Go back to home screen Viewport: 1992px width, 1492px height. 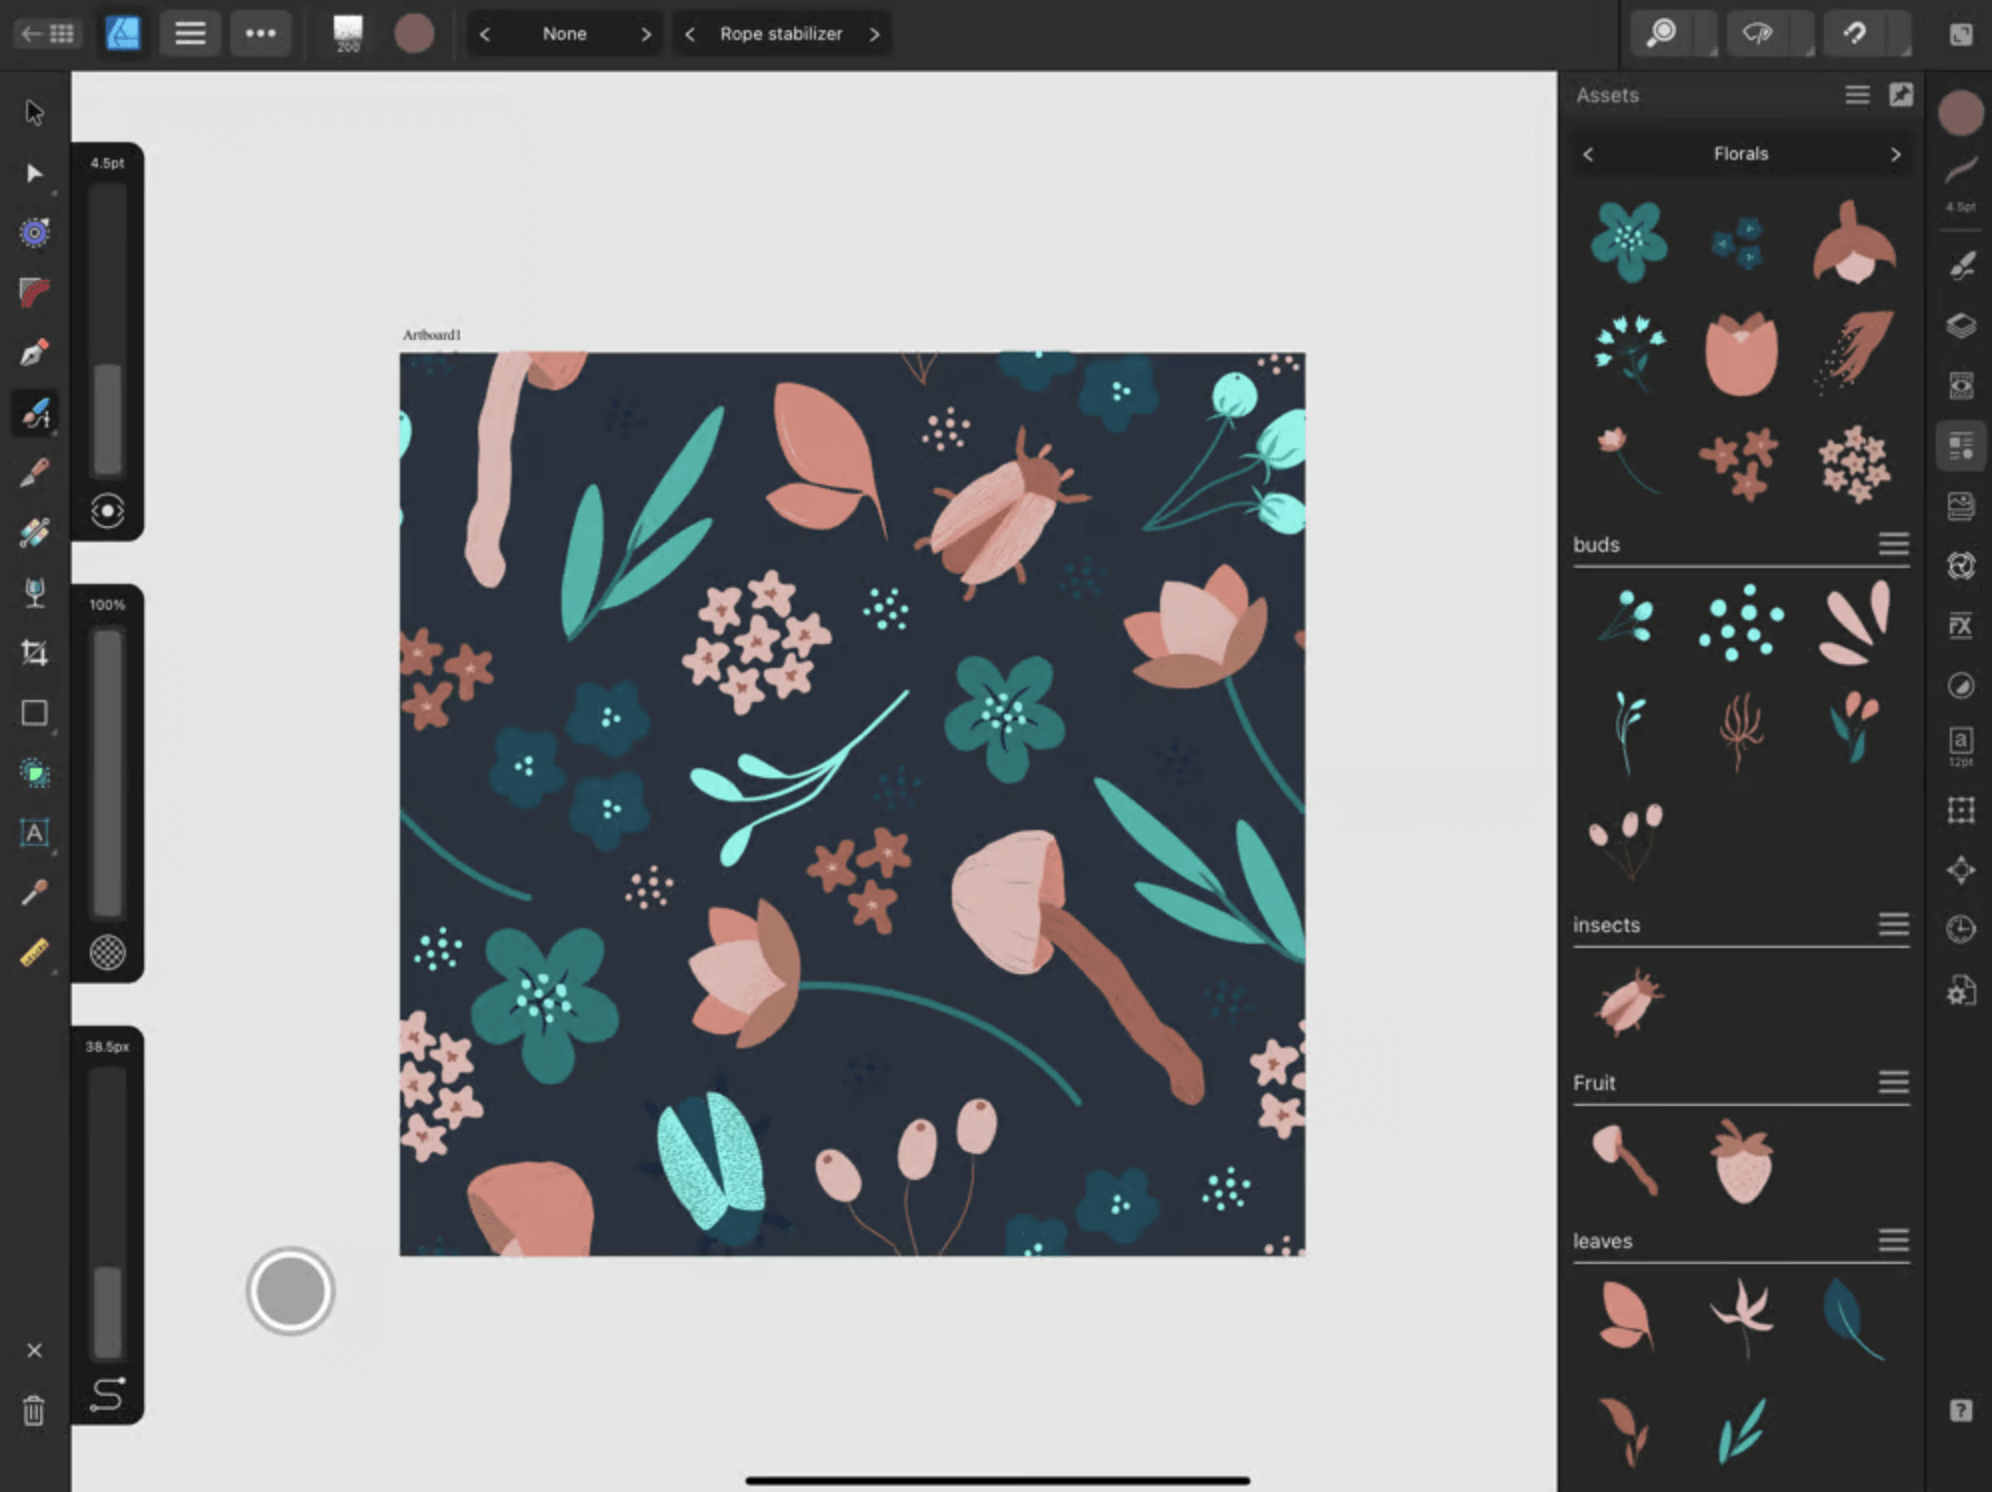(x=47, y=34)
